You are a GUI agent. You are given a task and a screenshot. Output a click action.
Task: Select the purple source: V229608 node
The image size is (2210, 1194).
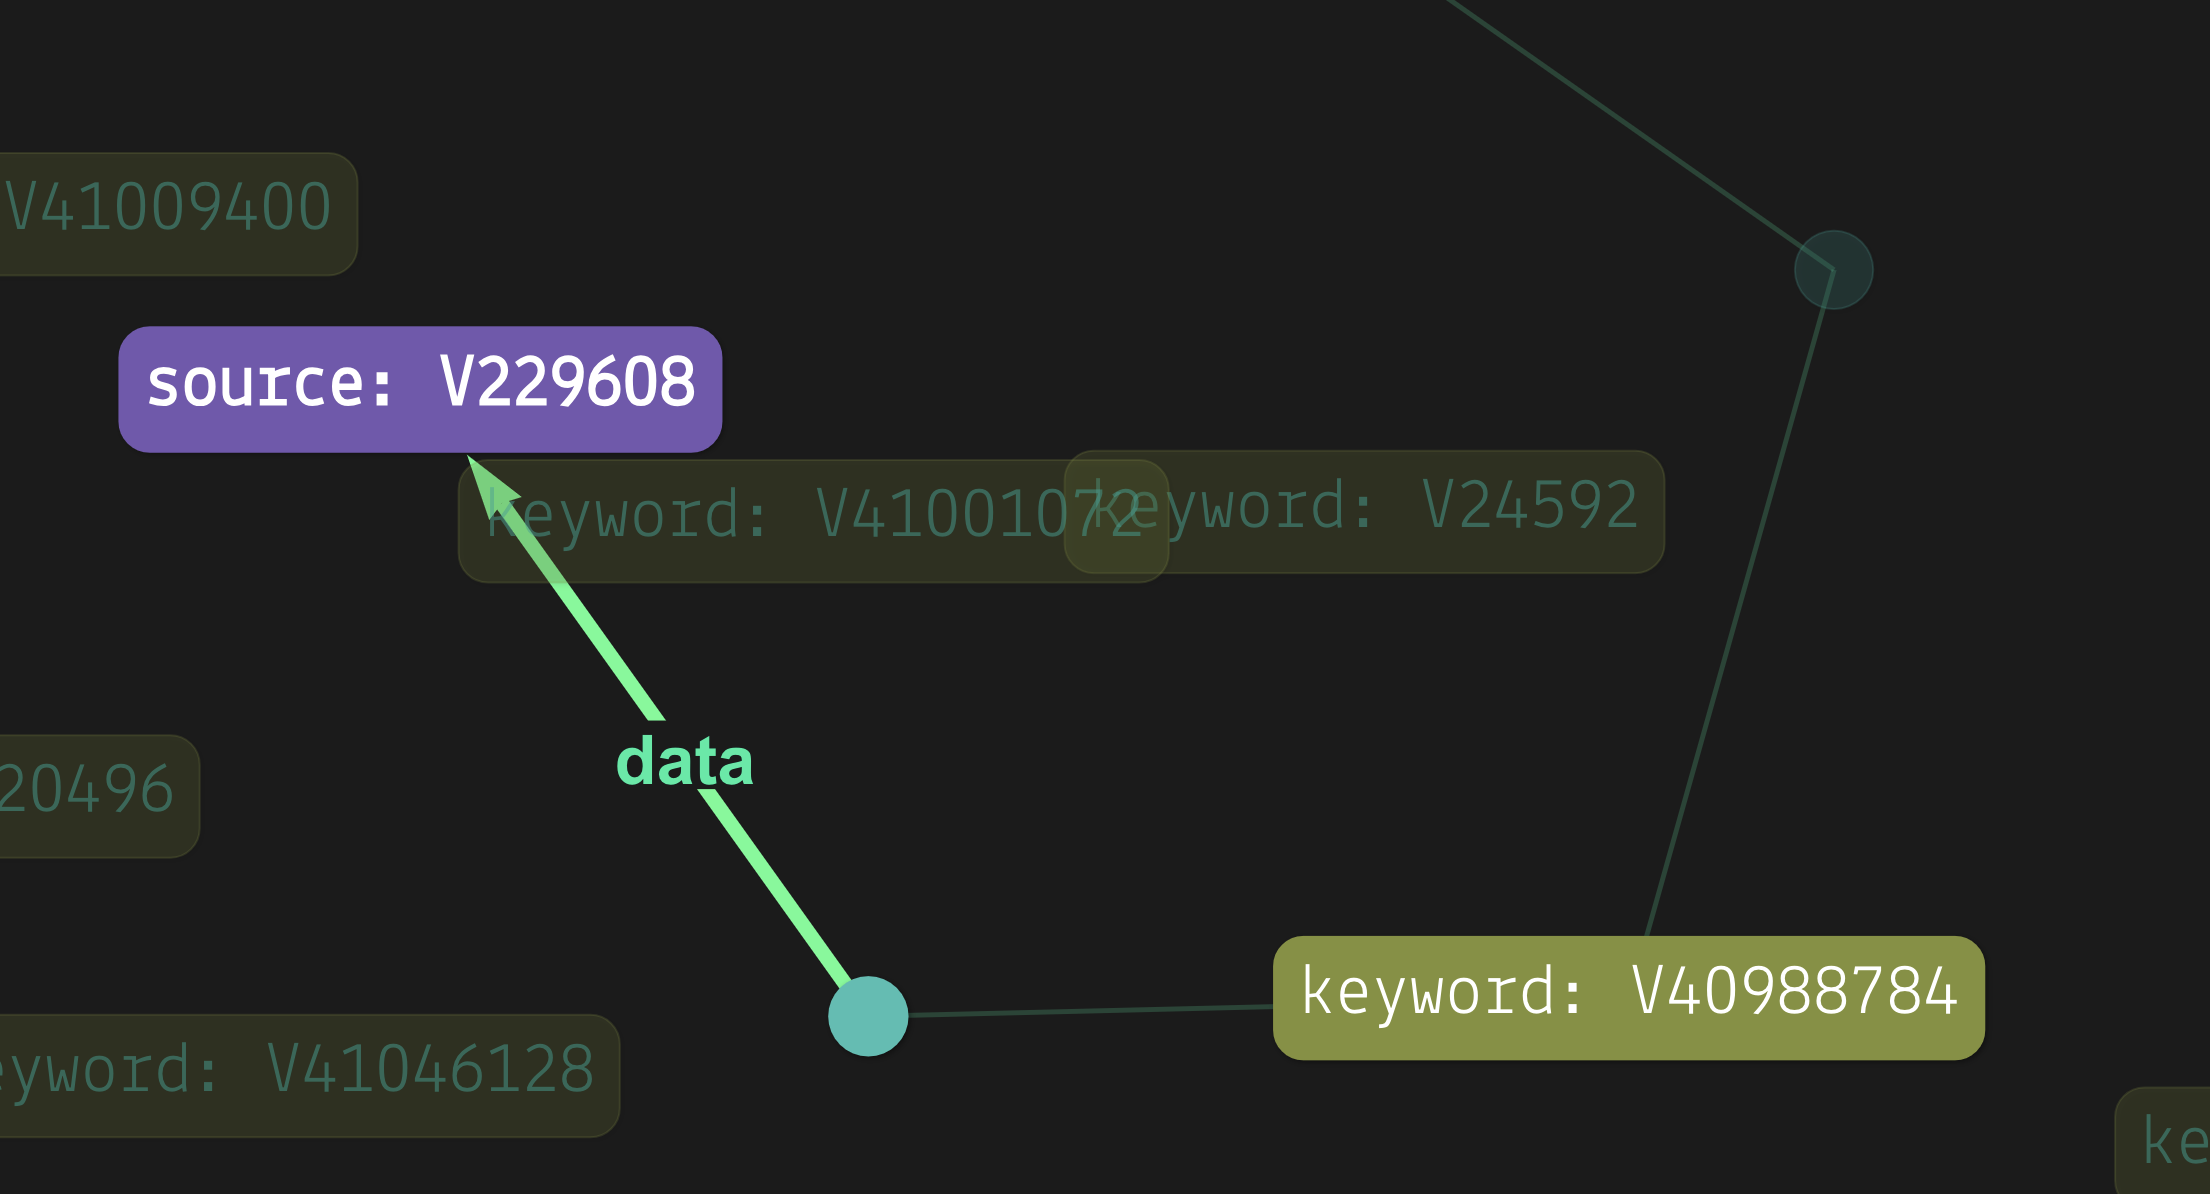420,389
